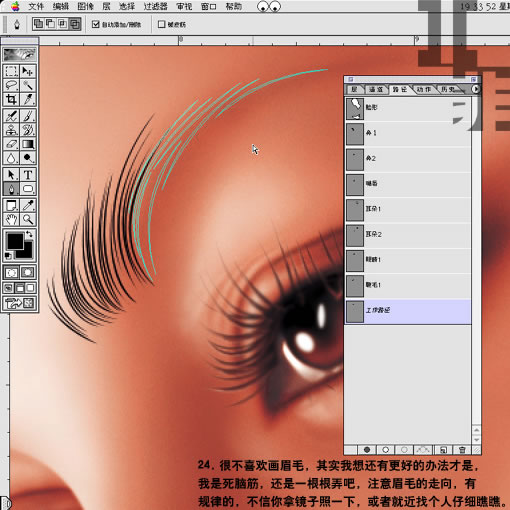This screenshot has height=510, width=510.
Task: Select the Notes tool
Action: (11, 205)
